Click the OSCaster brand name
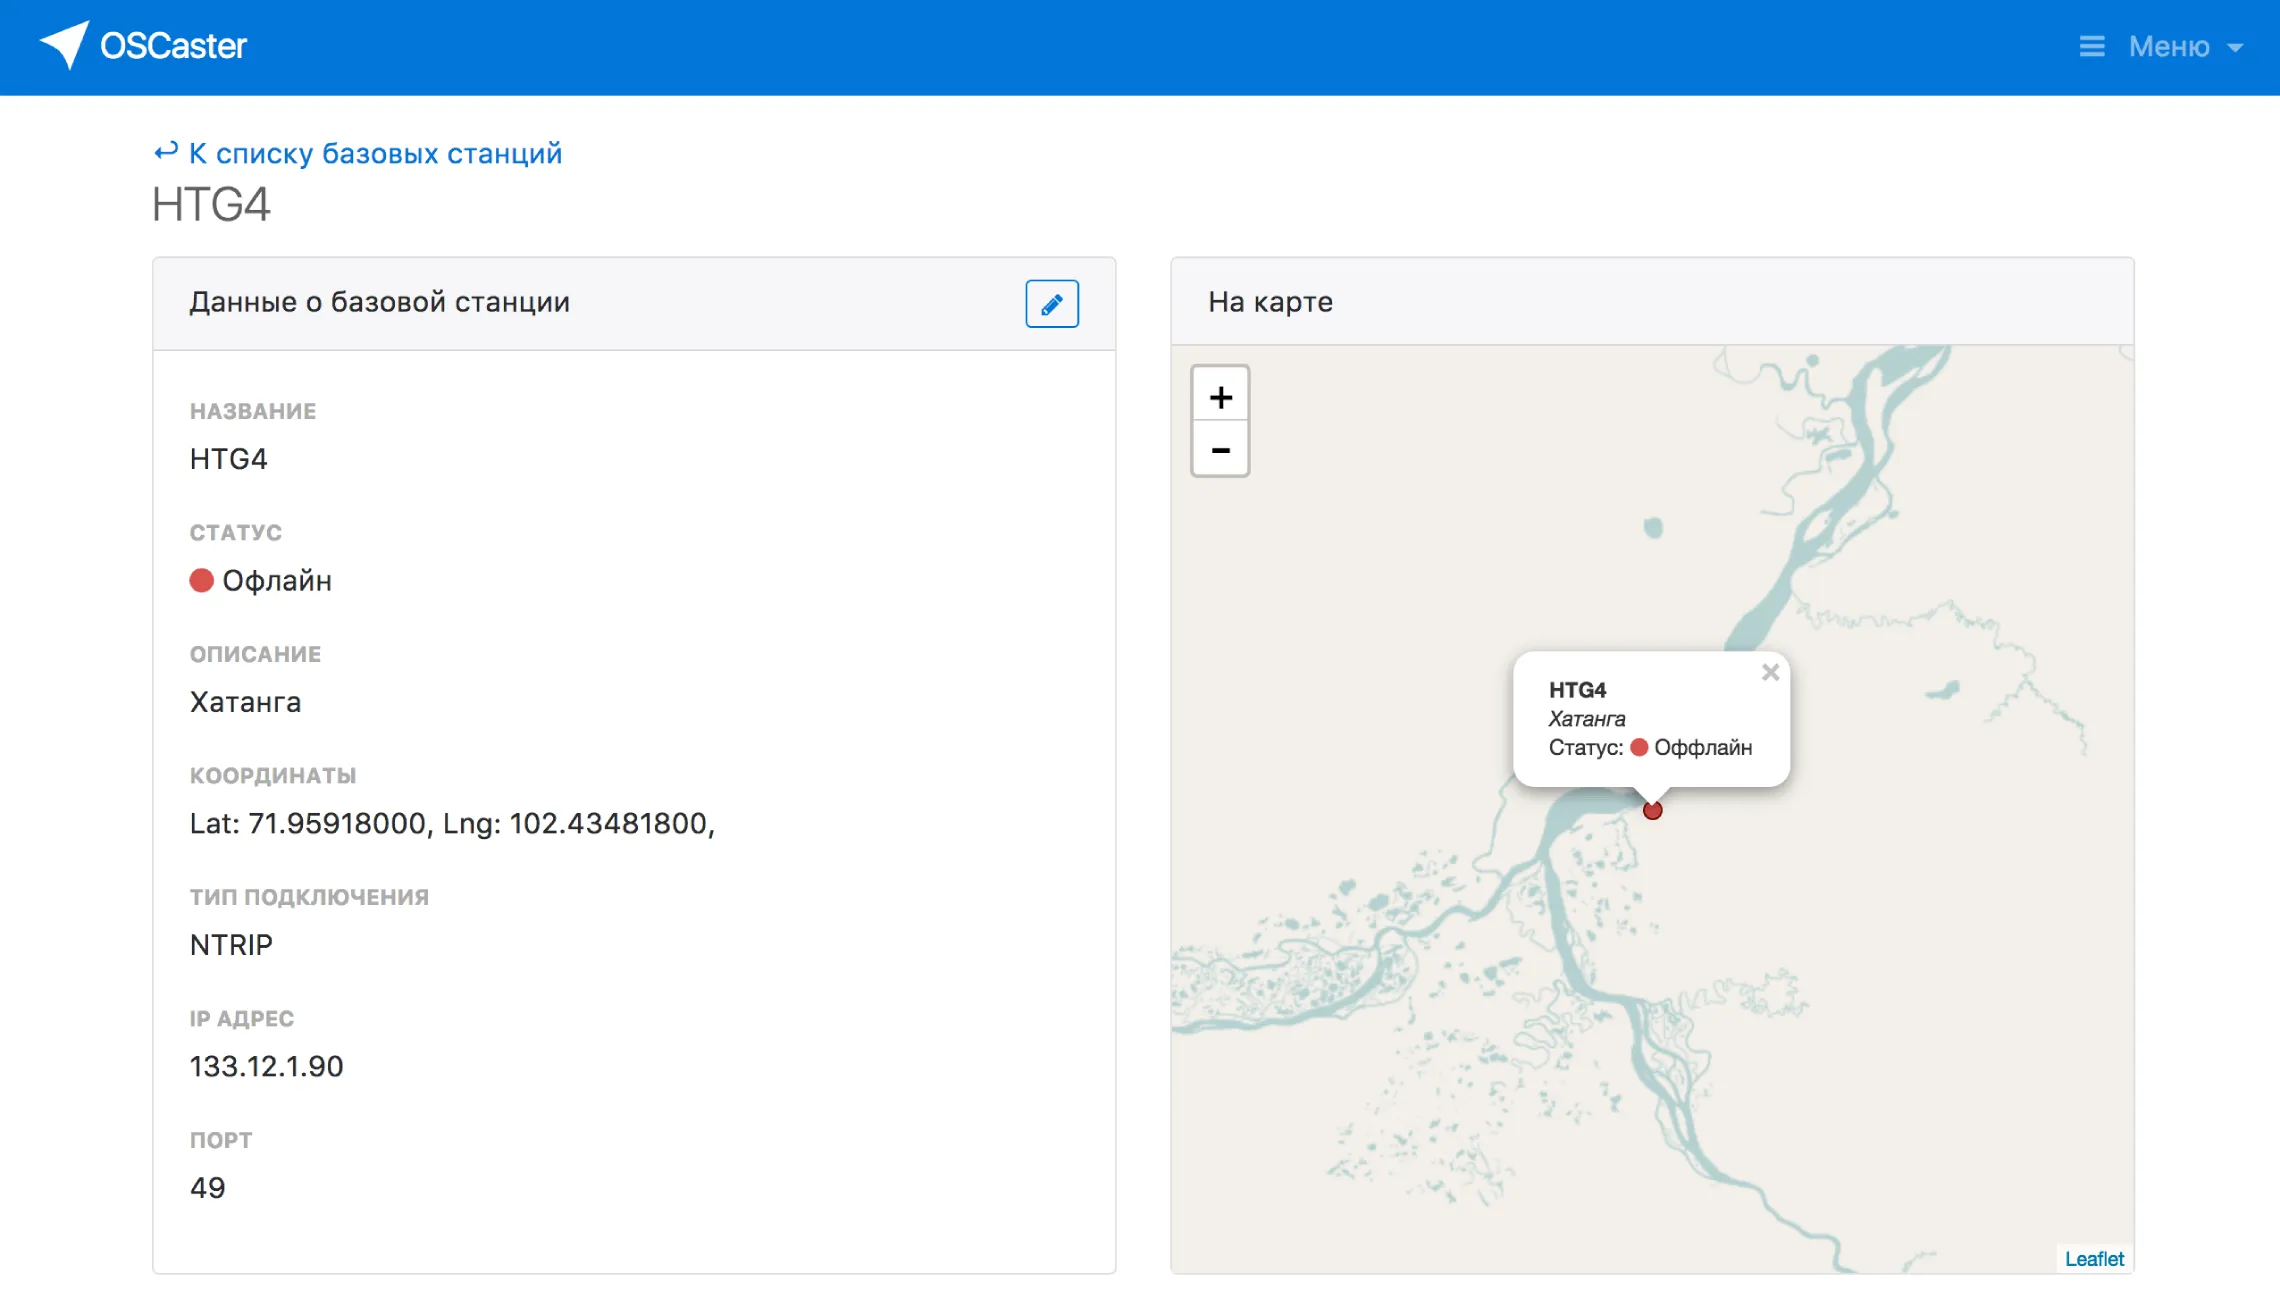 (173, 46)
